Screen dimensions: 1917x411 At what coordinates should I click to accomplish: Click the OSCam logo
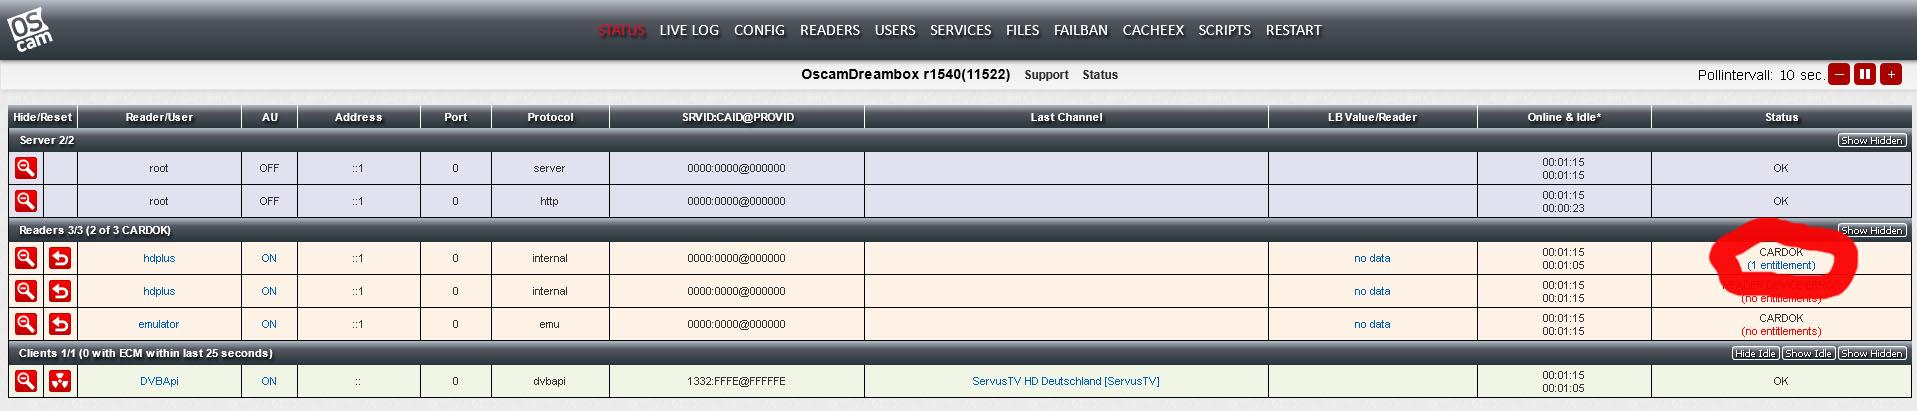tap(30, 30)
